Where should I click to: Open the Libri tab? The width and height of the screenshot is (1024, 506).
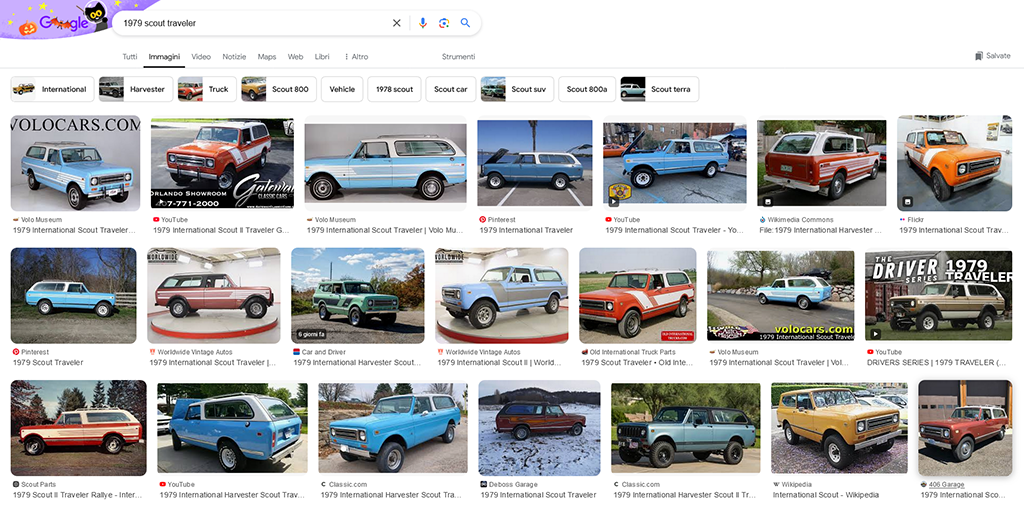[322, 57]
